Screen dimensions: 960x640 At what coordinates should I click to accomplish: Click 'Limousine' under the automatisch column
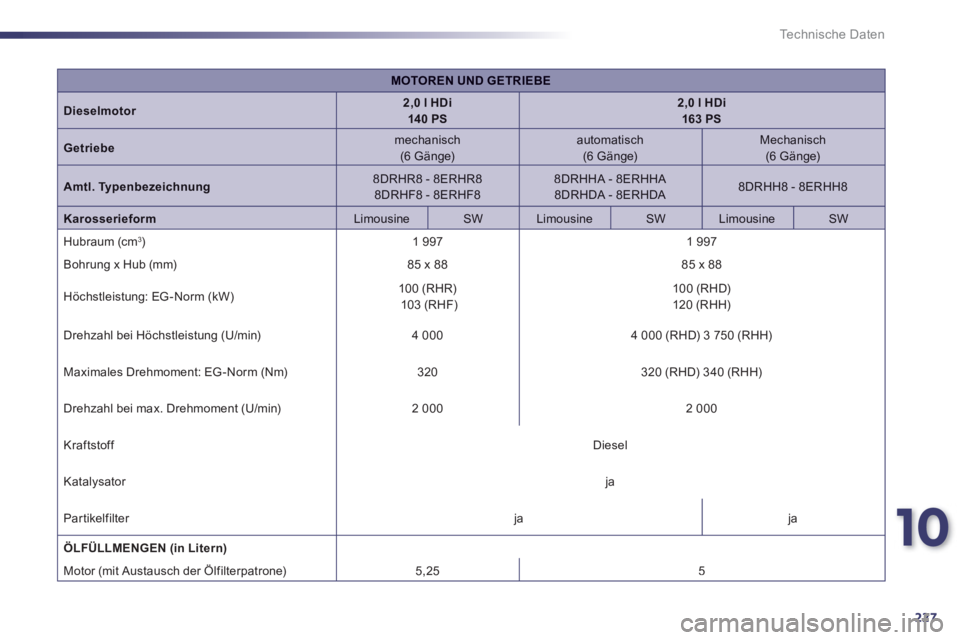(x=564, y=219)
